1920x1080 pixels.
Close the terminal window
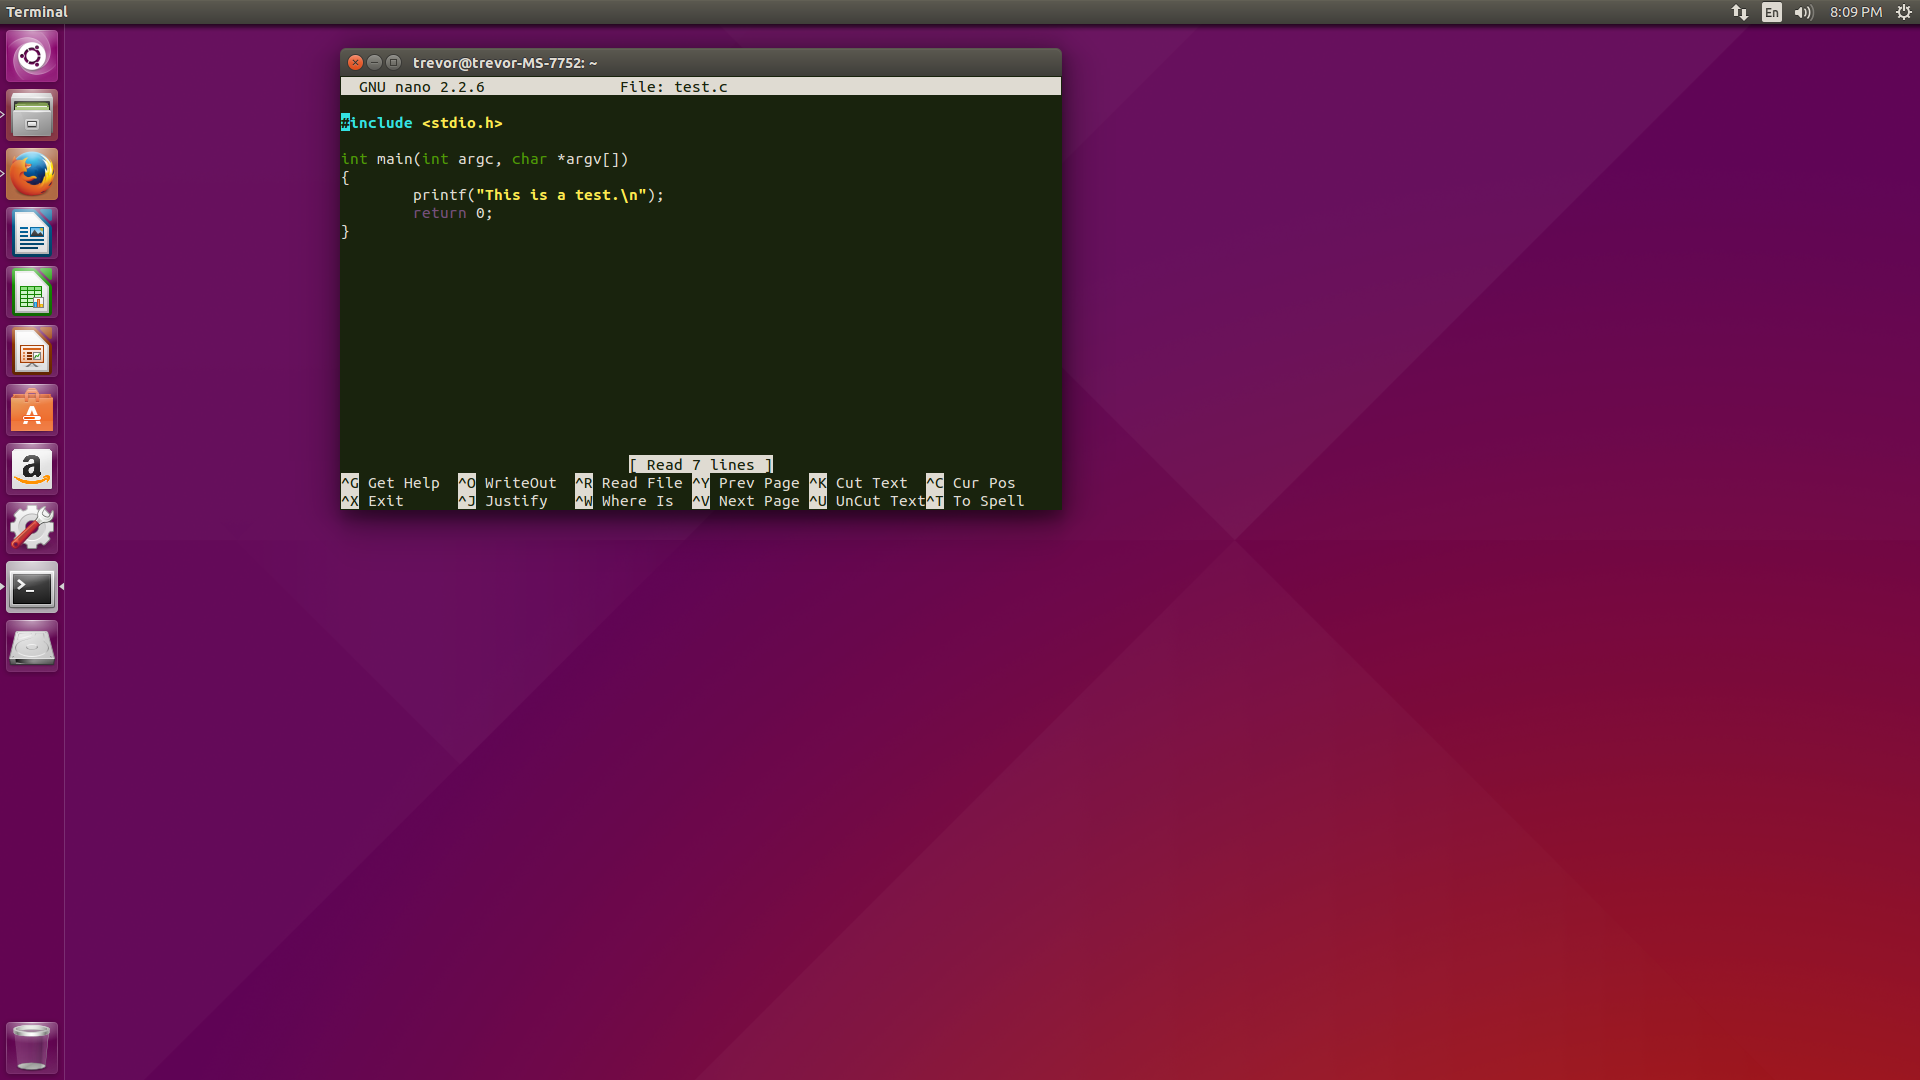pyautogui.click(x=355, y=62)
